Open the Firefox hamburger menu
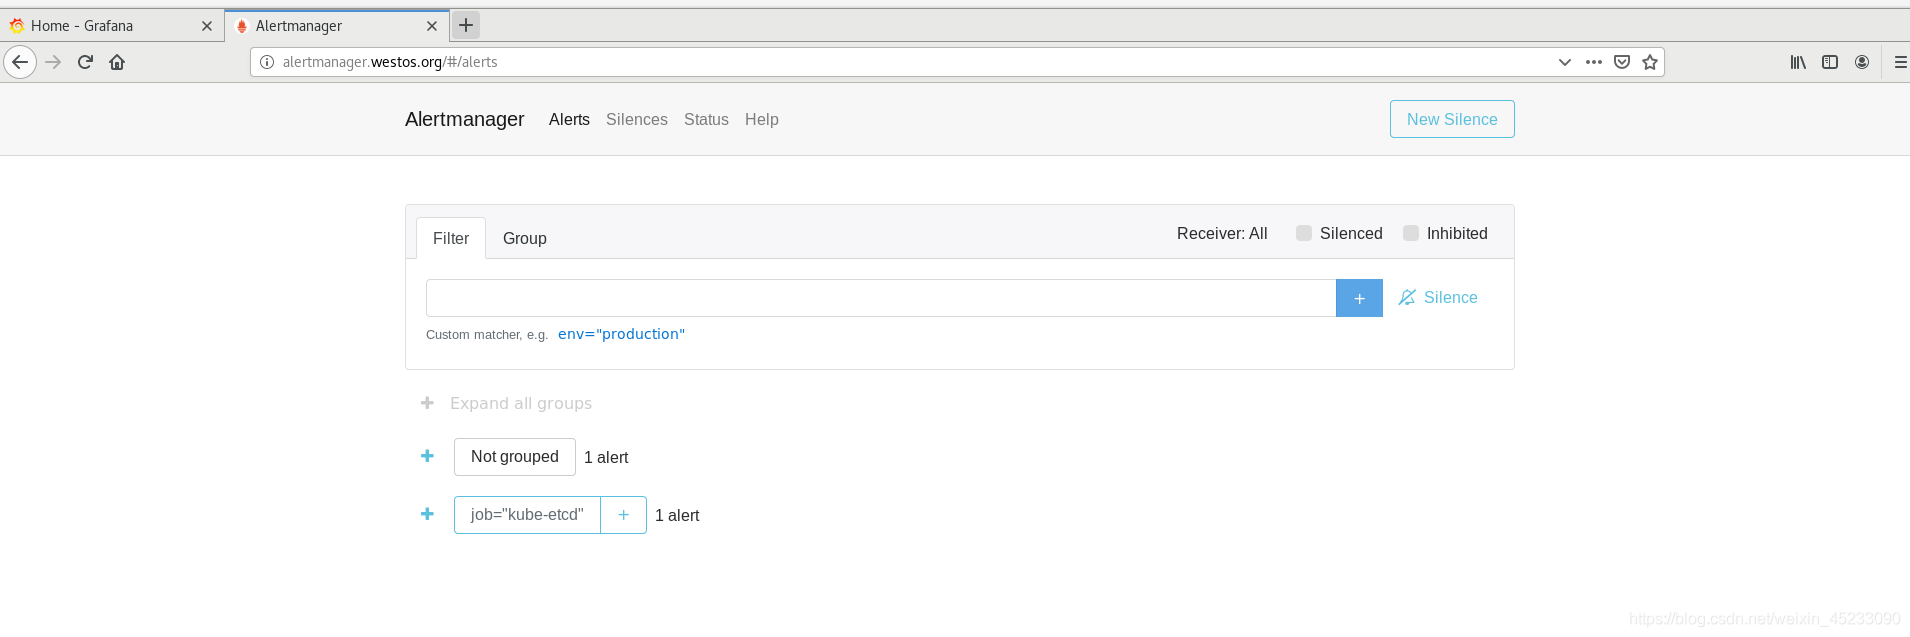This screenshot has width=1910, height=637. point(1900,62)
